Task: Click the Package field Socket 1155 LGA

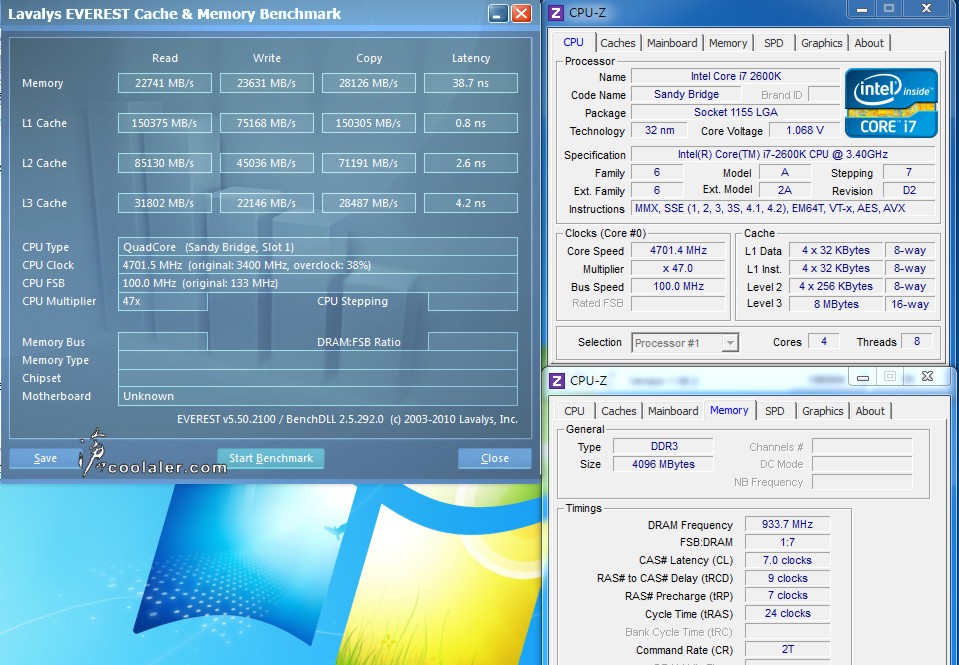Action: pyautogui.click(x=736, y=113)
